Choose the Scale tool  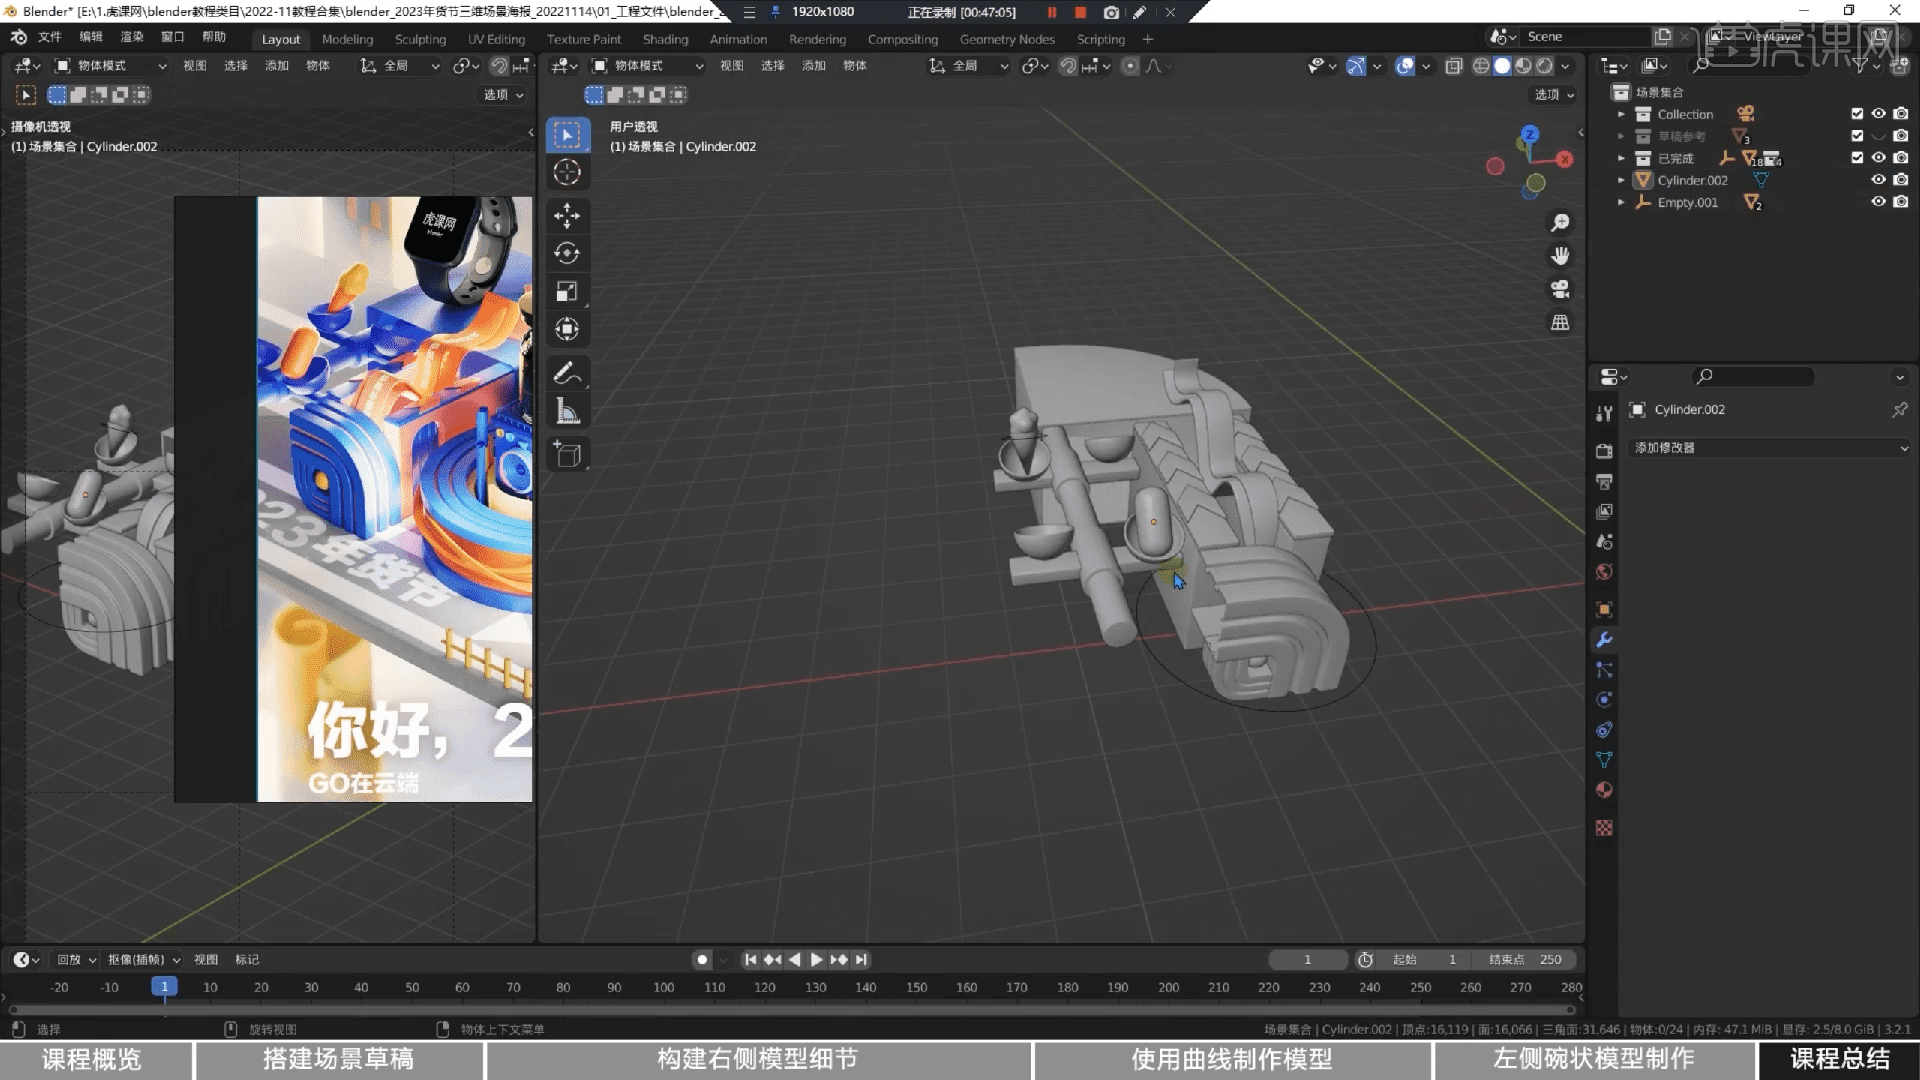point(567,291)
